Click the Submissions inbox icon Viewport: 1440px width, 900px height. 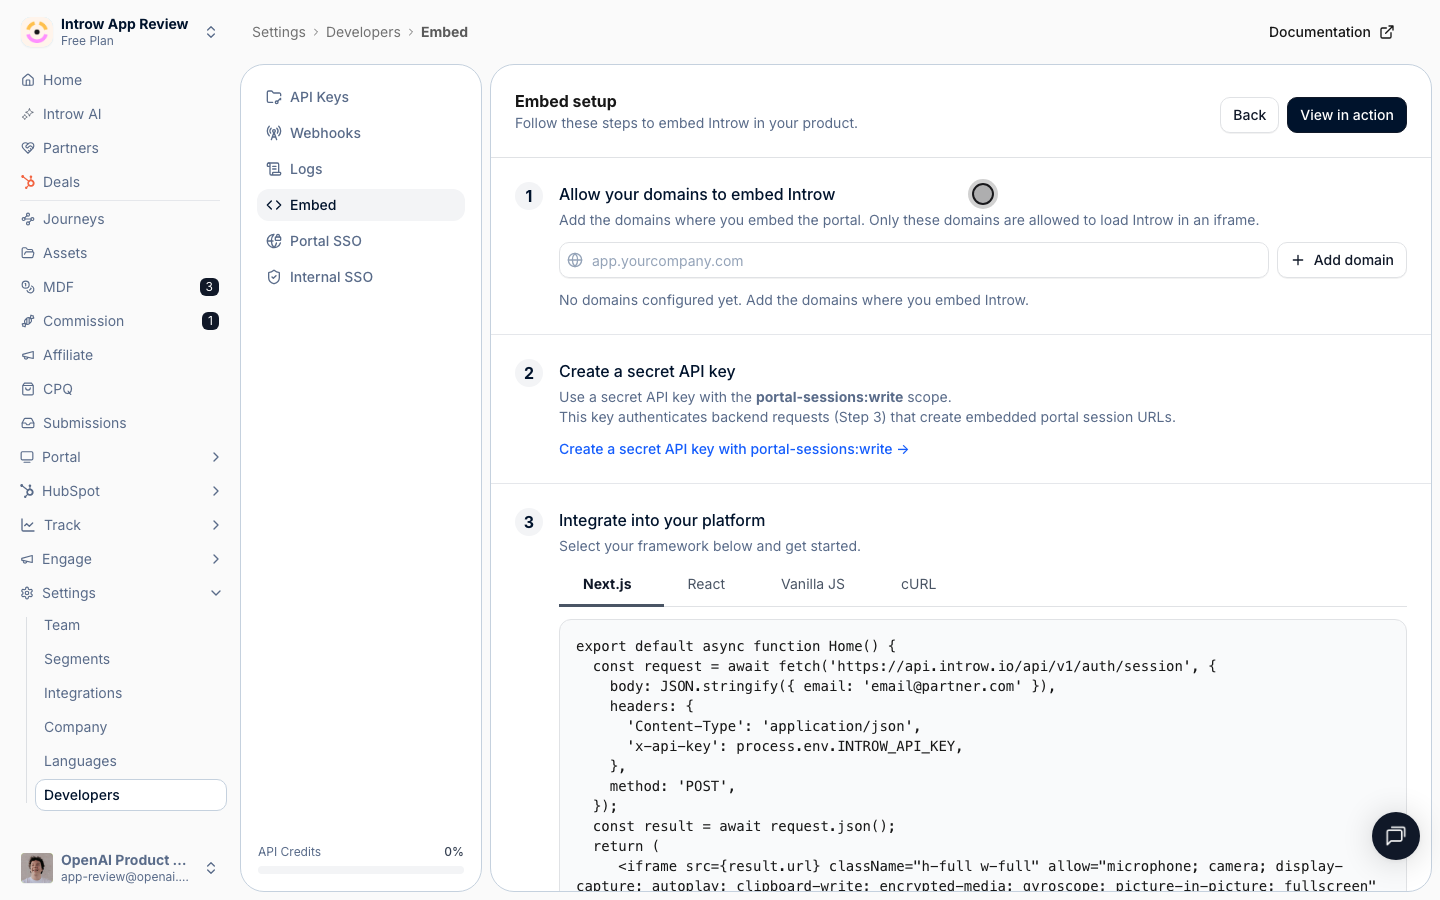point(28,423)
